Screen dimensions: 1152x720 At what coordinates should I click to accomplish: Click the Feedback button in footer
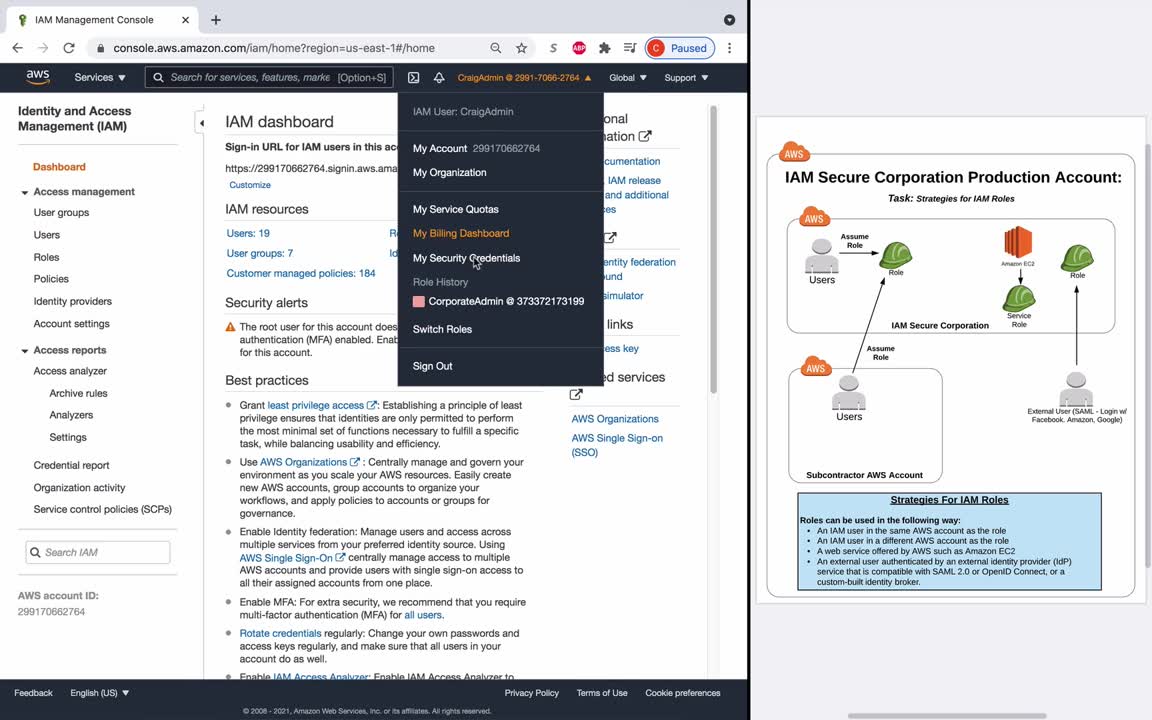(33, 693)
